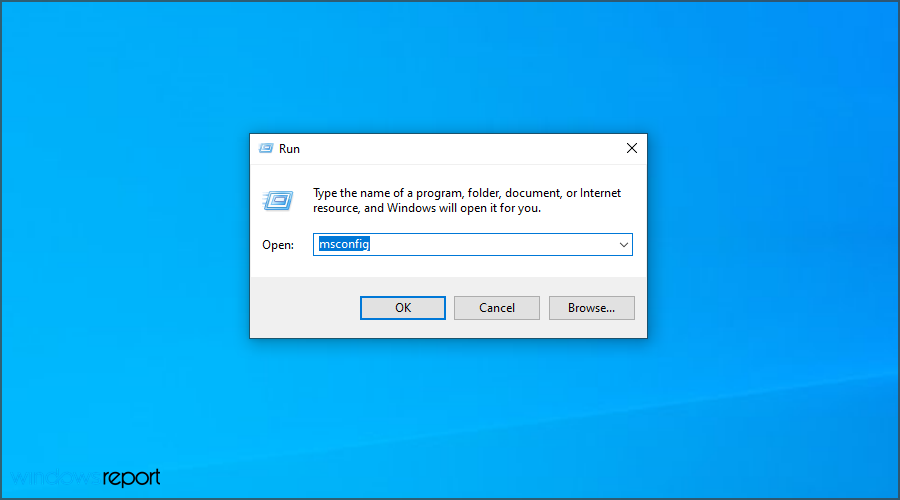900x500 pixels.
Task: Click the large Run program icon
Action: click(278, 200)
